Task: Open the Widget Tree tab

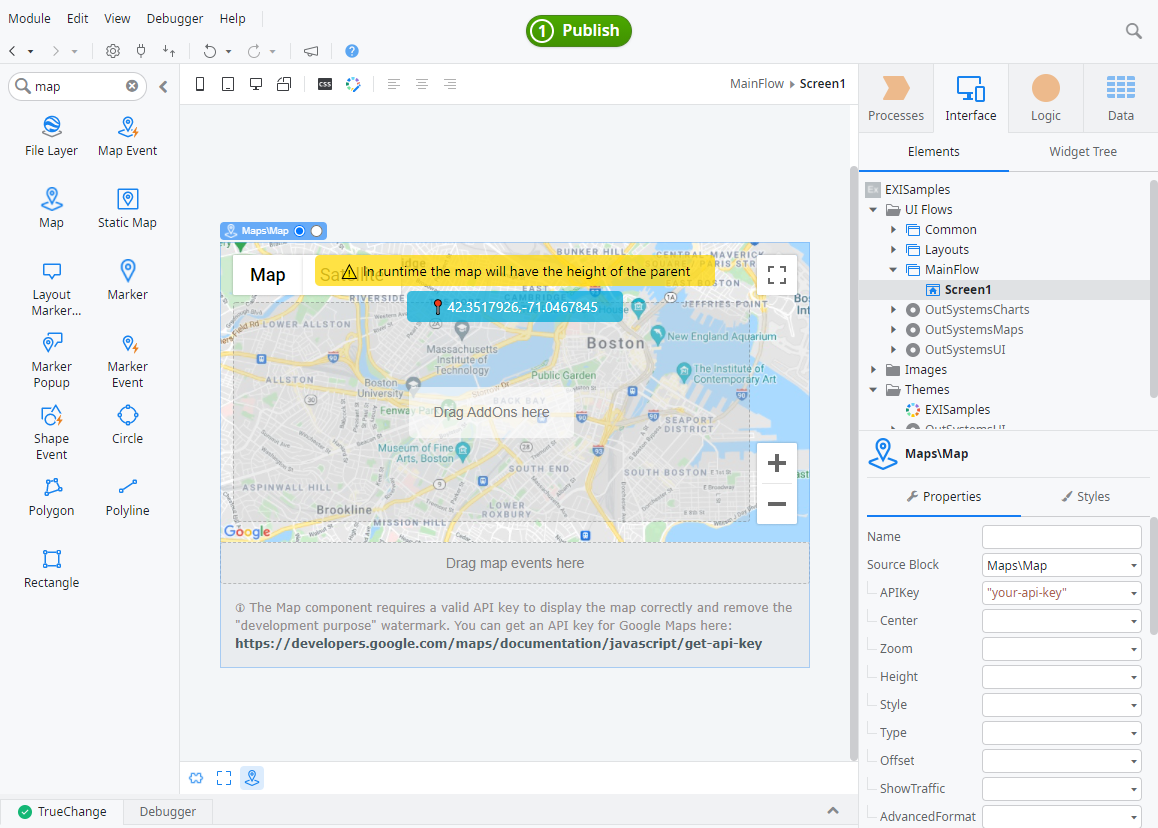Action: tap(1083, 151)
